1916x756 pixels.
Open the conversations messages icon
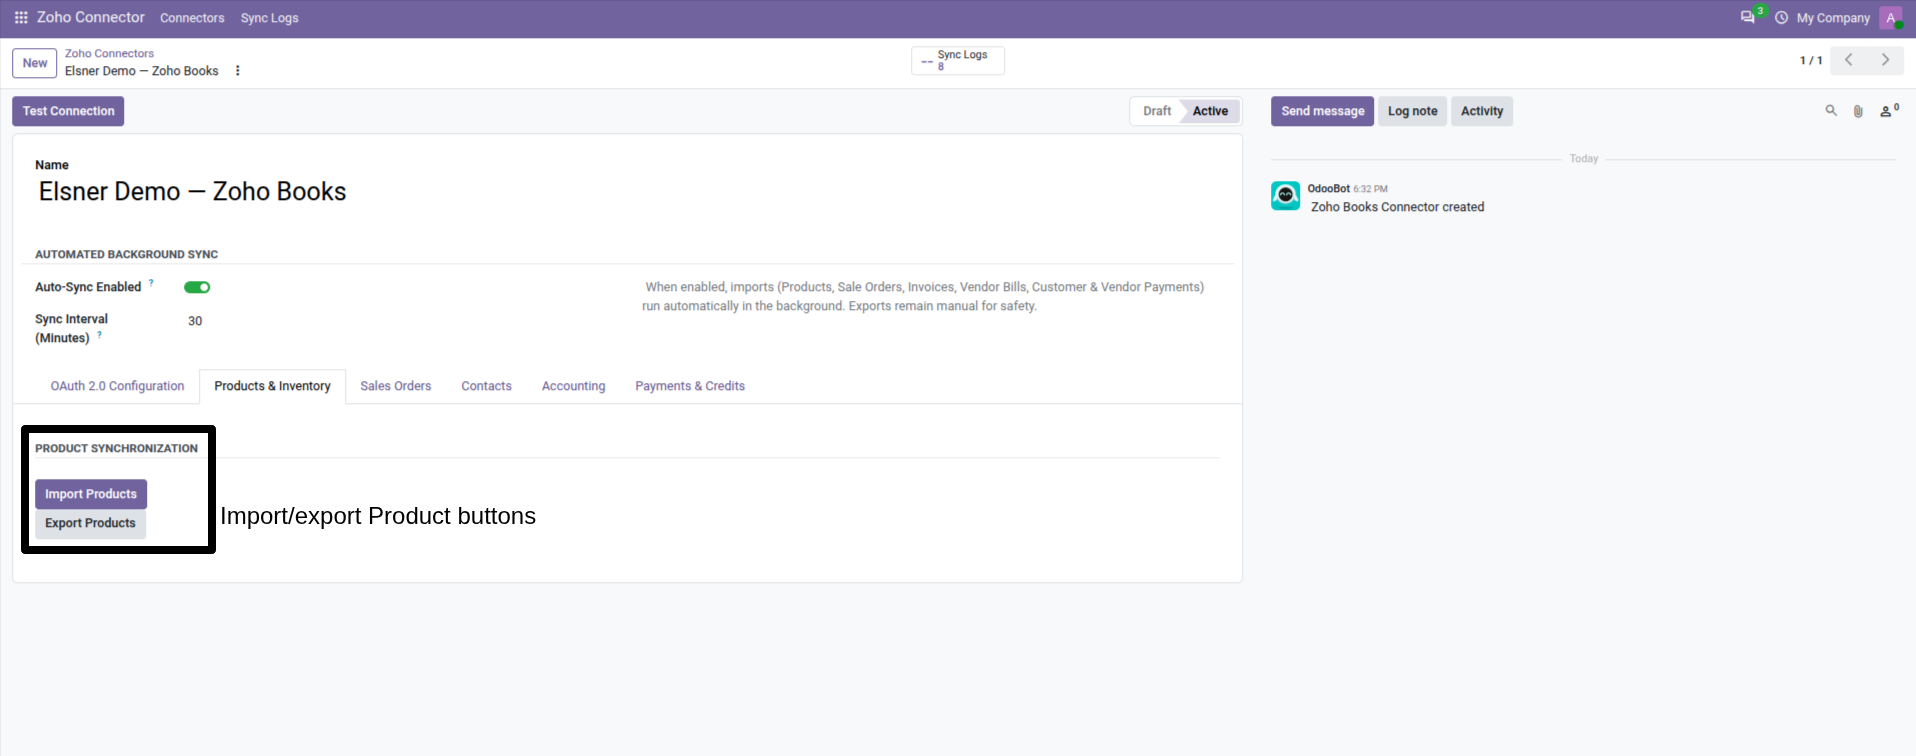(1747, 18)
